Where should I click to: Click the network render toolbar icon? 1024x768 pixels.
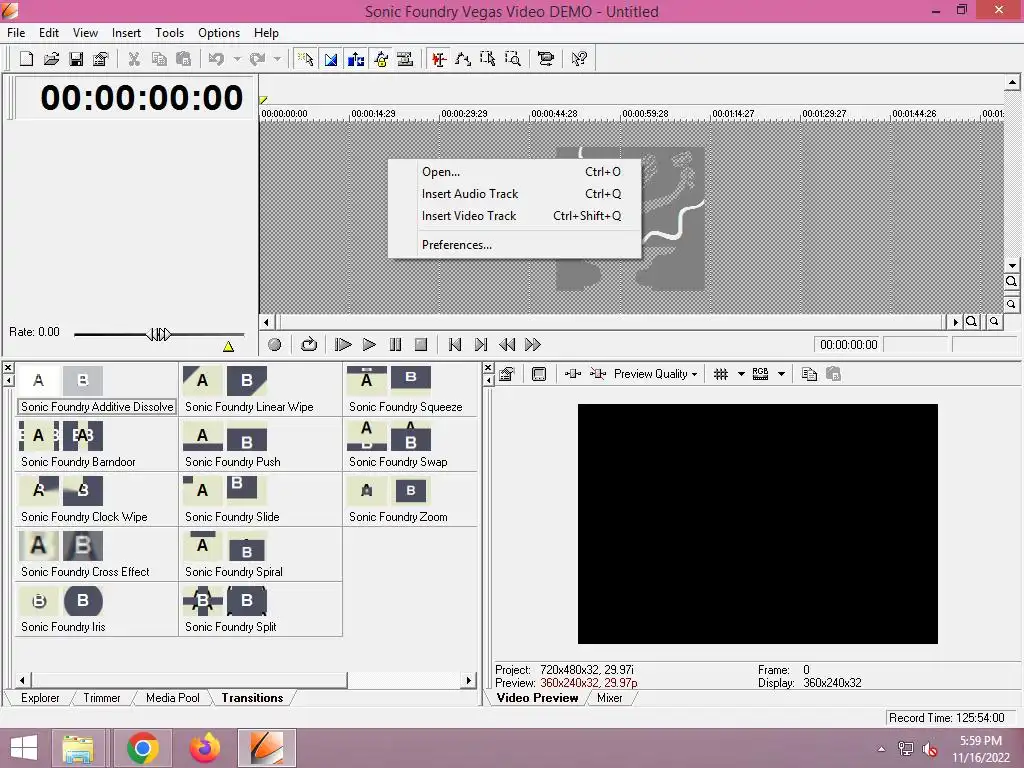[x=545, y=59]
